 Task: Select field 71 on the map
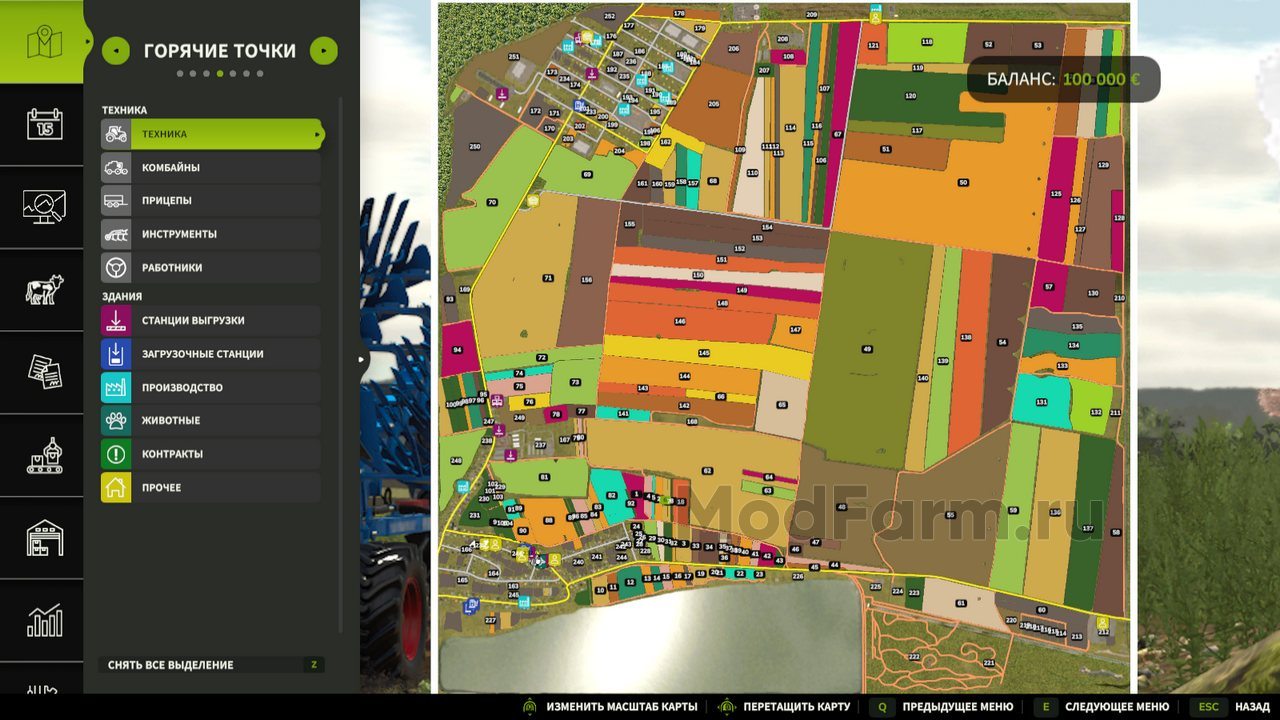click(x=547, y=278)
